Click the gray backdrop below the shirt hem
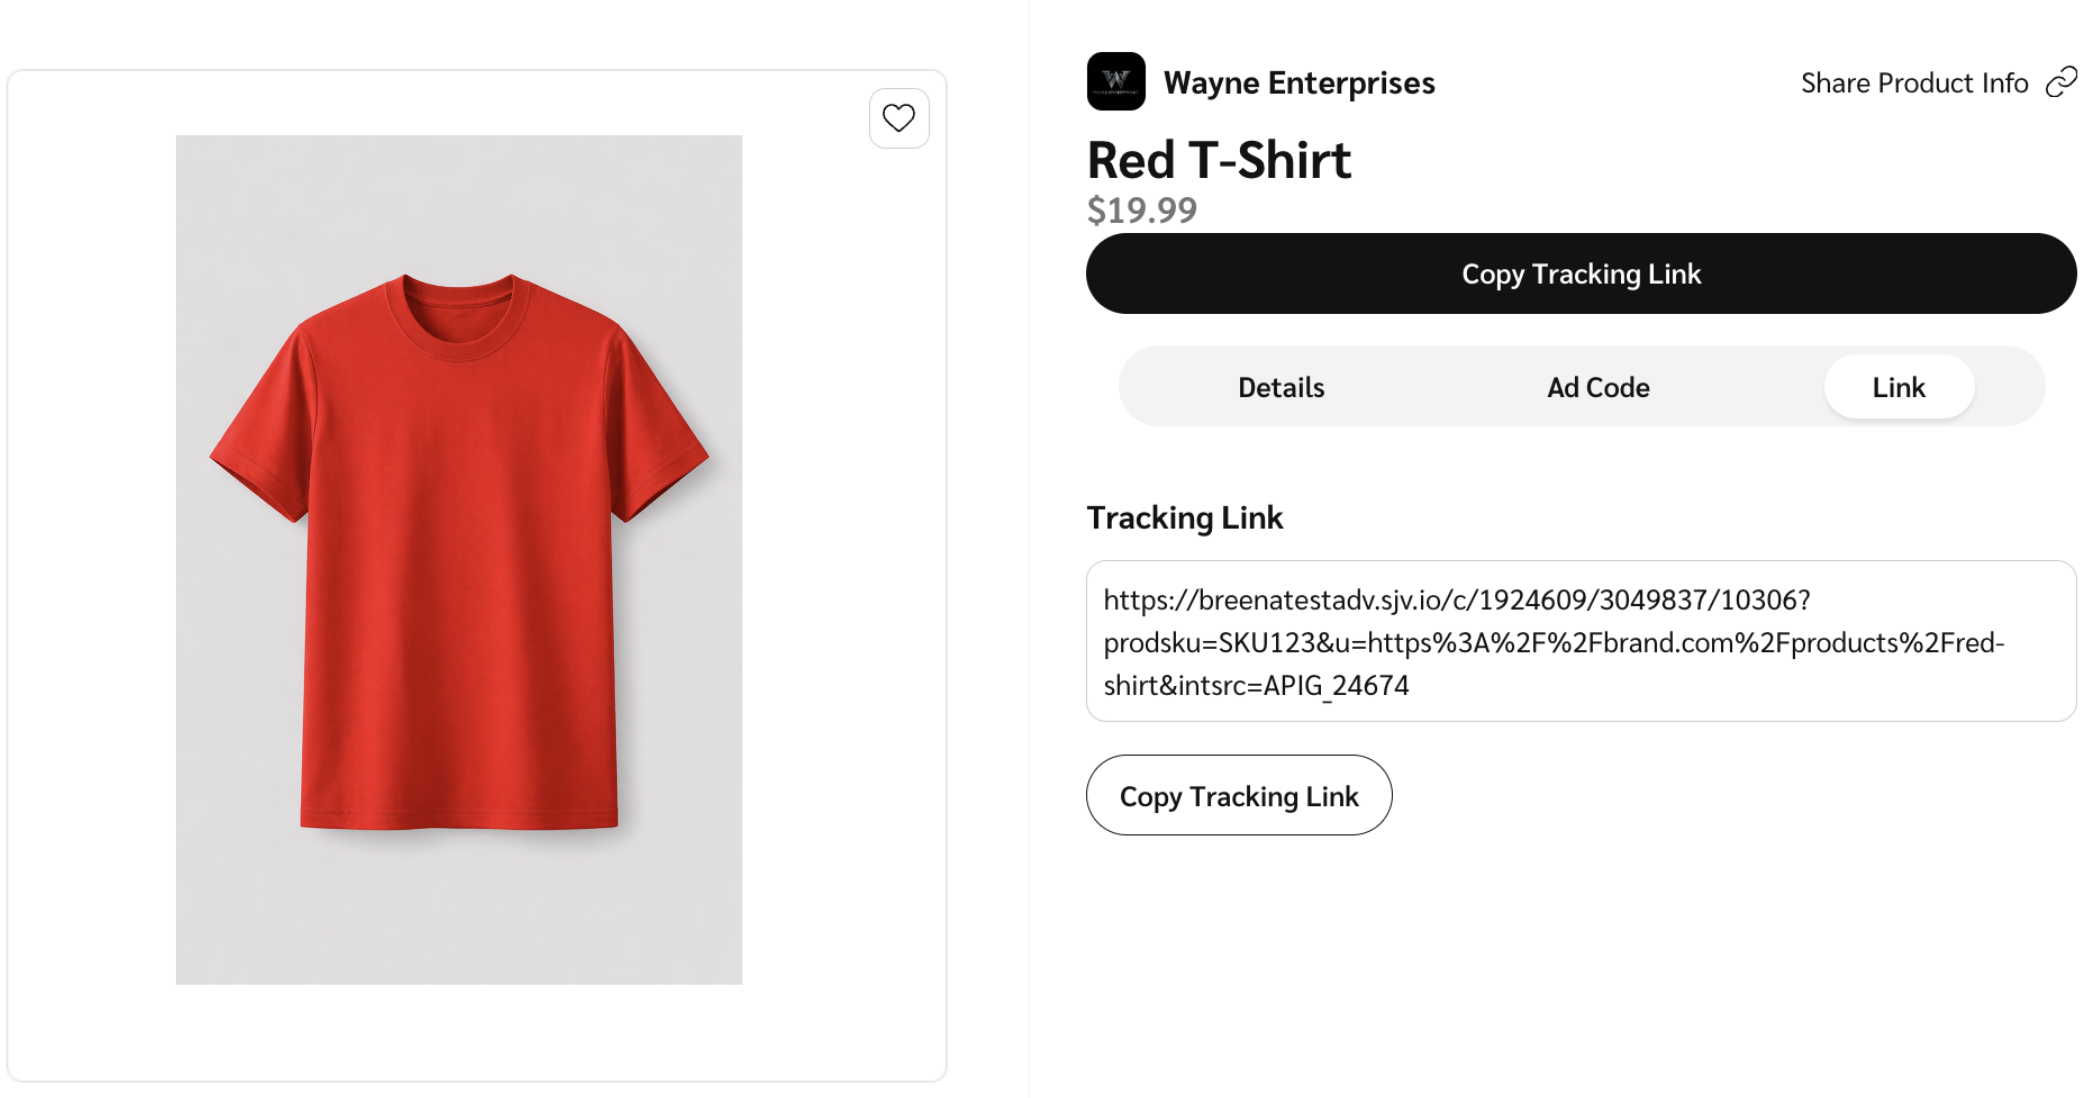Screen dimensions: 2094x1098 [459, 910]
